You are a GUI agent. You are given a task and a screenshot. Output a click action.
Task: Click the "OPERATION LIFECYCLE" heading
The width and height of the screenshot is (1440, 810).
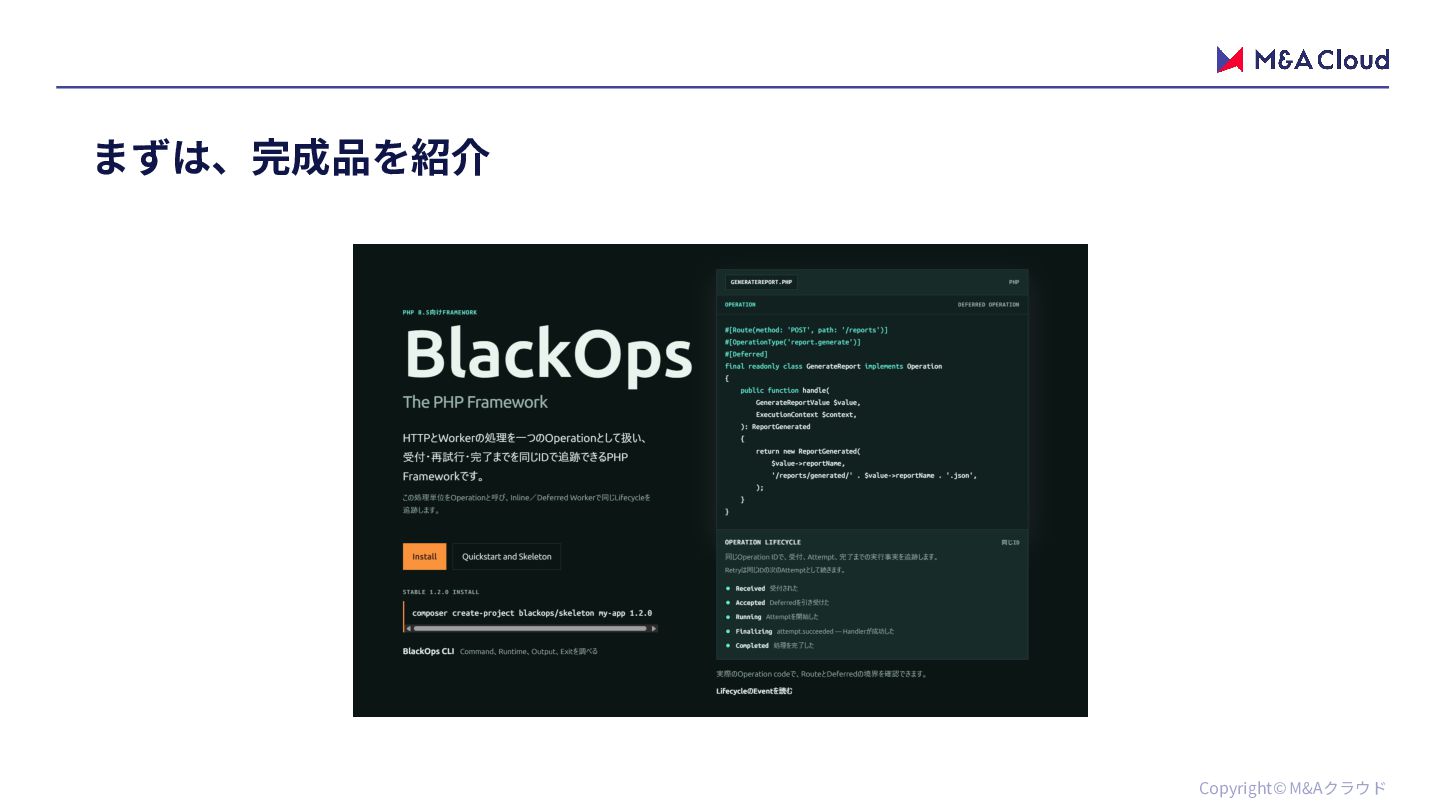click(x=763, y=542)
